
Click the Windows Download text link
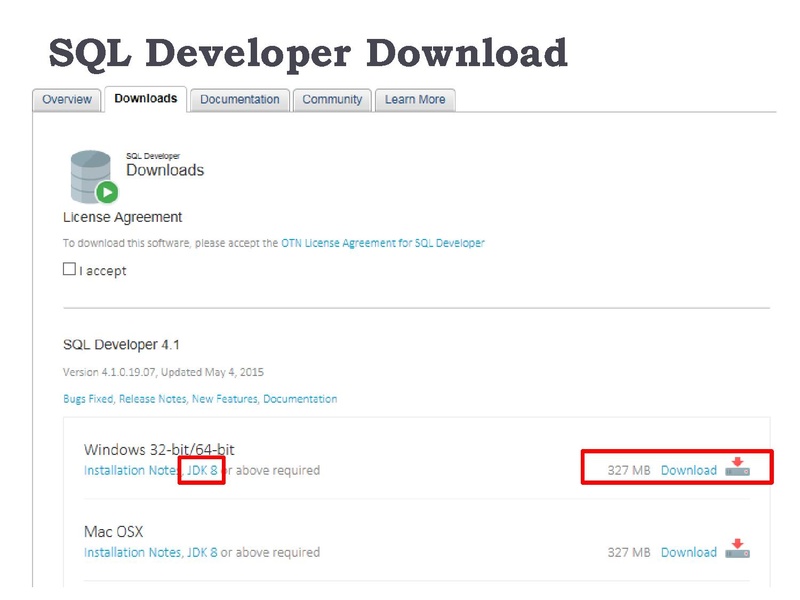(688, 470)
